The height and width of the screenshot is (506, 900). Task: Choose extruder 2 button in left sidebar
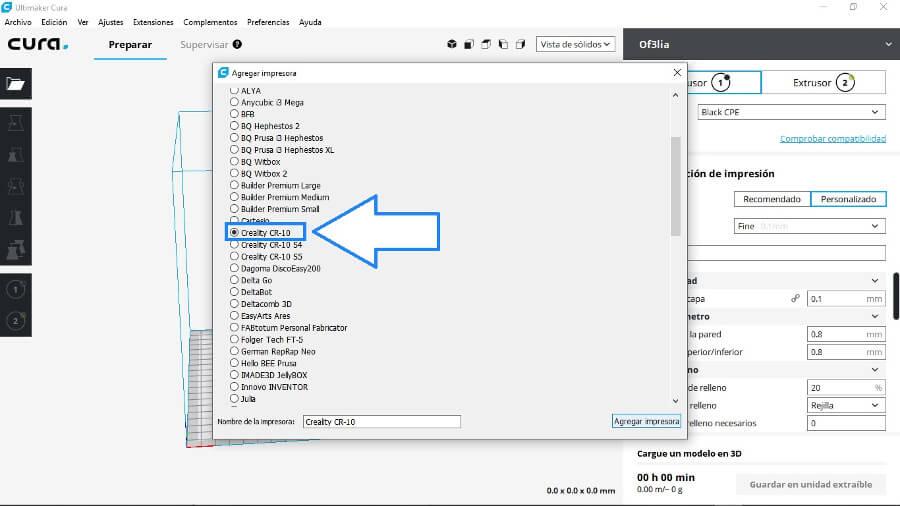click(x=15, y=320)
